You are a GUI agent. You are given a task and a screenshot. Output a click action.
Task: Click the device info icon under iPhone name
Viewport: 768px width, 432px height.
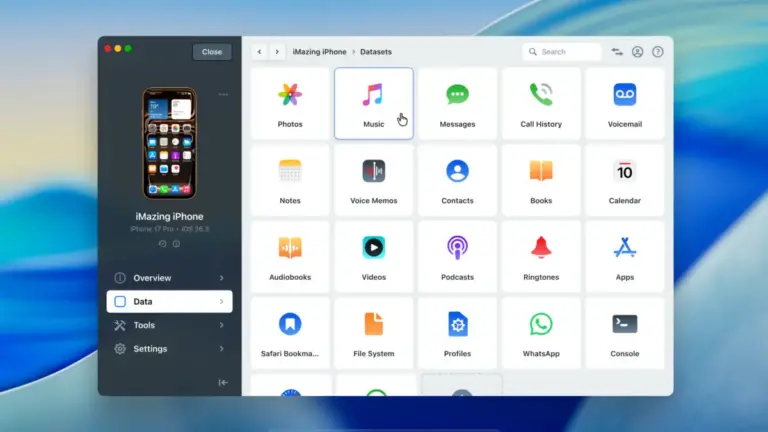pyautogui.click(x=176, y=243)
